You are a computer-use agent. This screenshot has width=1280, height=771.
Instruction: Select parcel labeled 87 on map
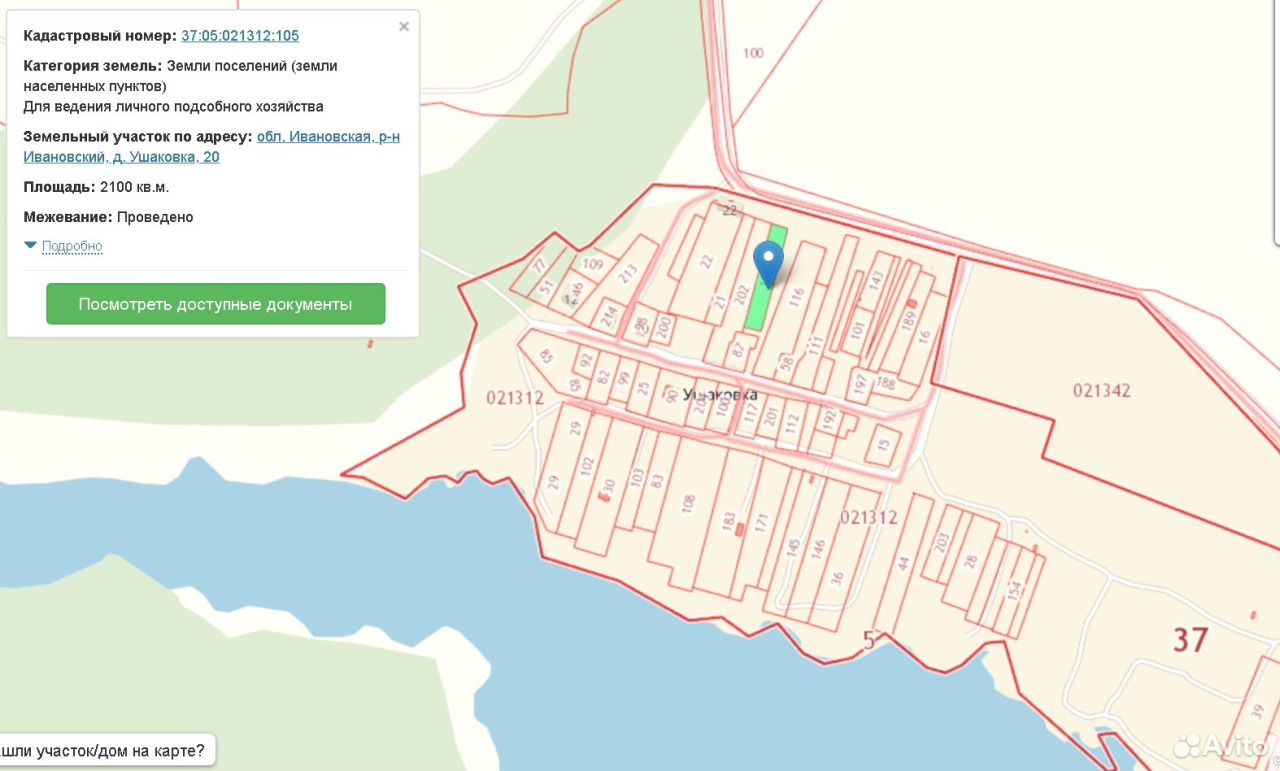pos(738,350)
